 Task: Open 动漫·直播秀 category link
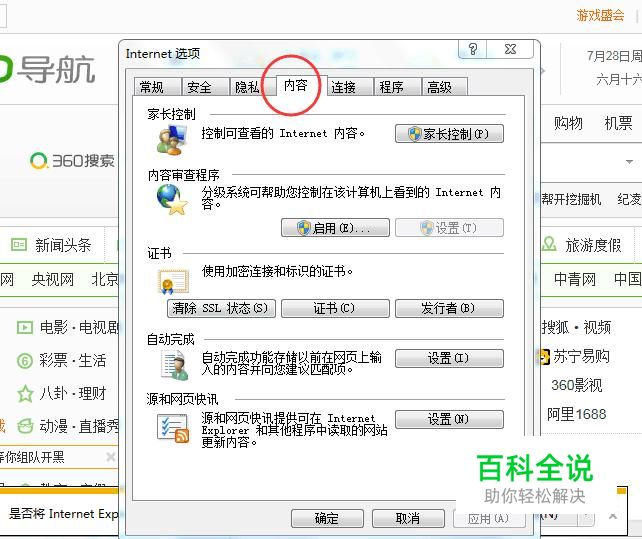click(79, 426)
